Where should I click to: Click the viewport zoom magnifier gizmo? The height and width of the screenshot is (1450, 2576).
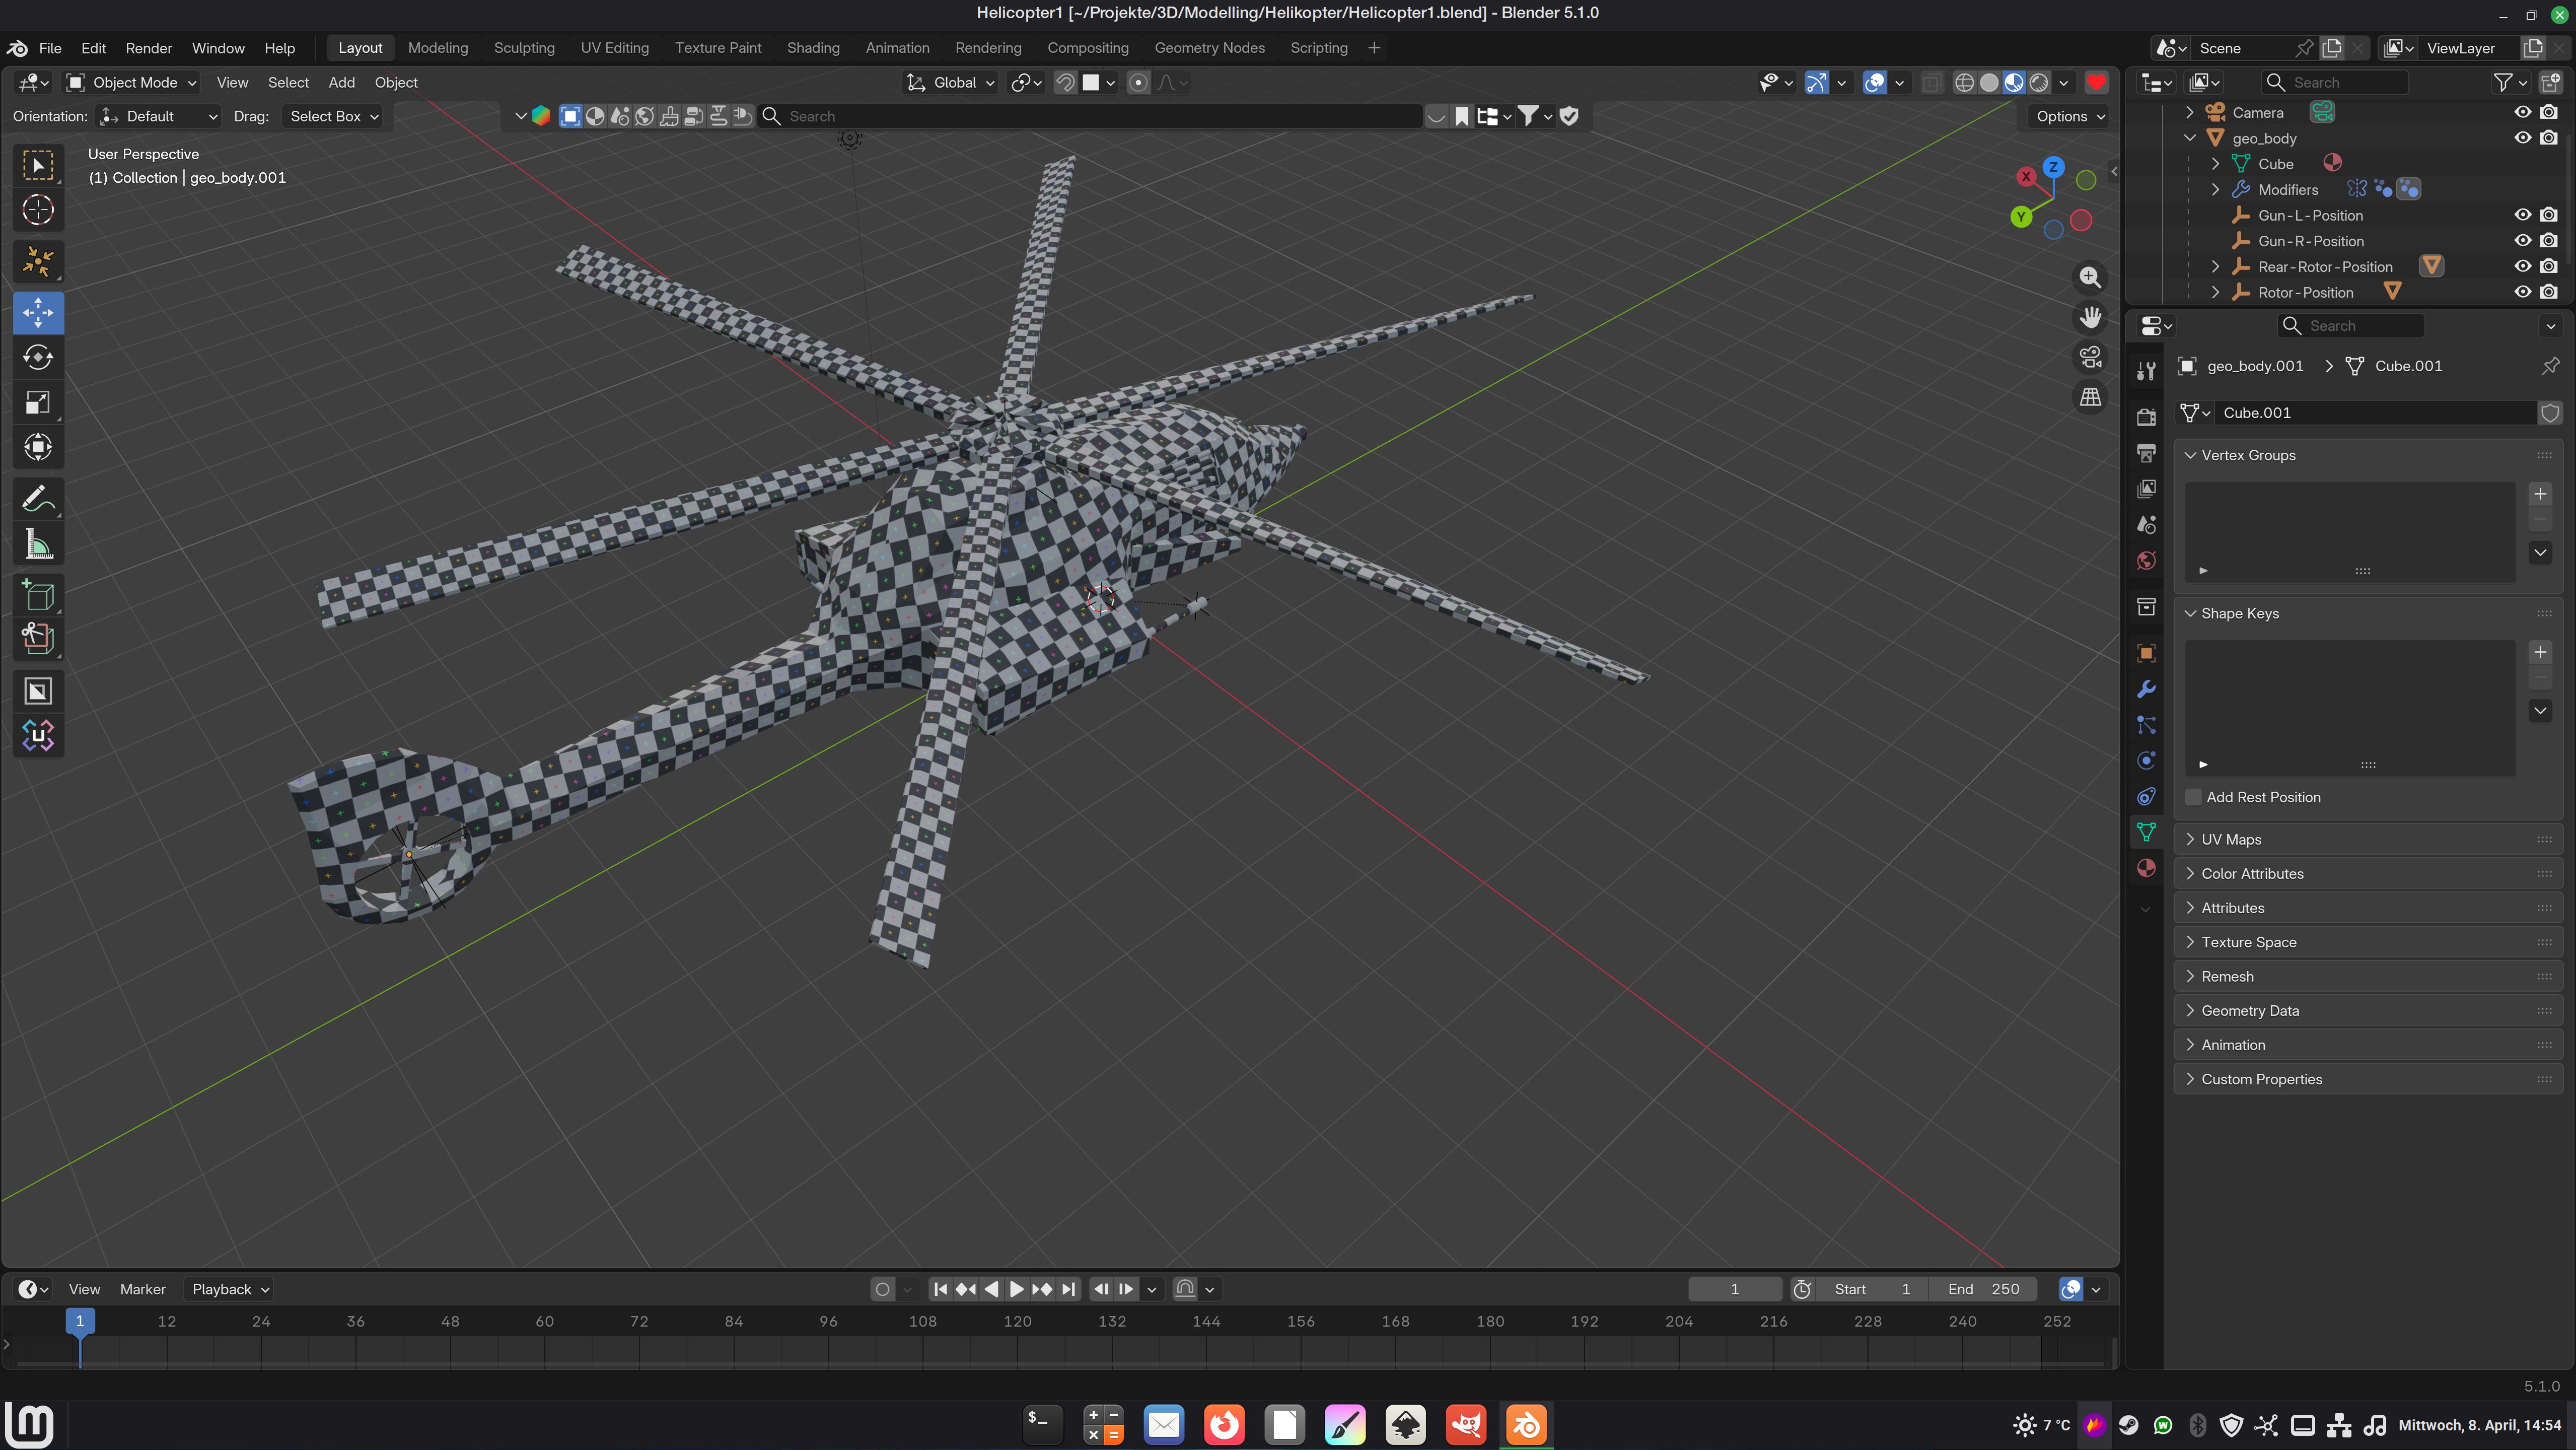(x=2090, y=277)
